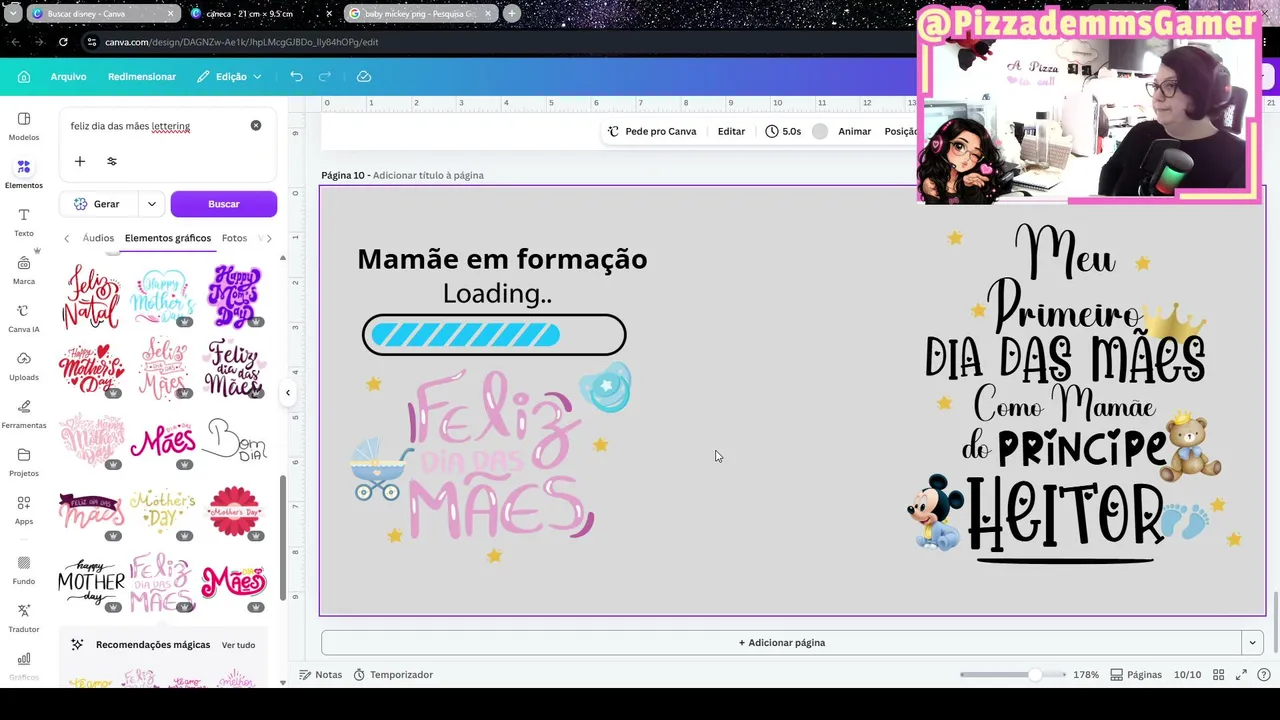This screenshot has width=1280, height=720.
Task: Open the Uploads panel
Action: pyautogui.click(x=24, y=366)
